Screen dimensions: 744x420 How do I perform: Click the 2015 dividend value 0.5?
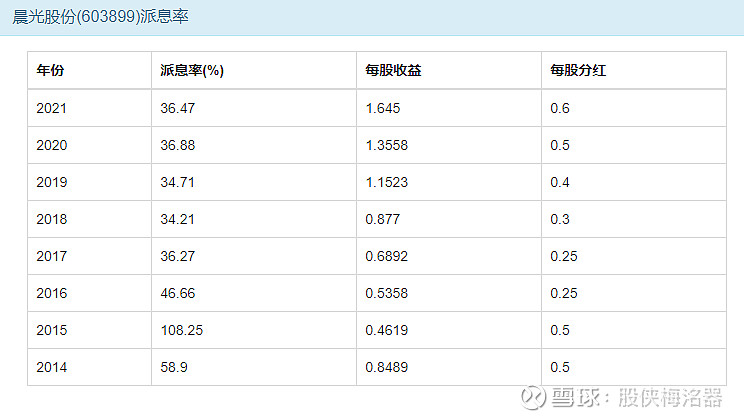click(x=560, y=330)
